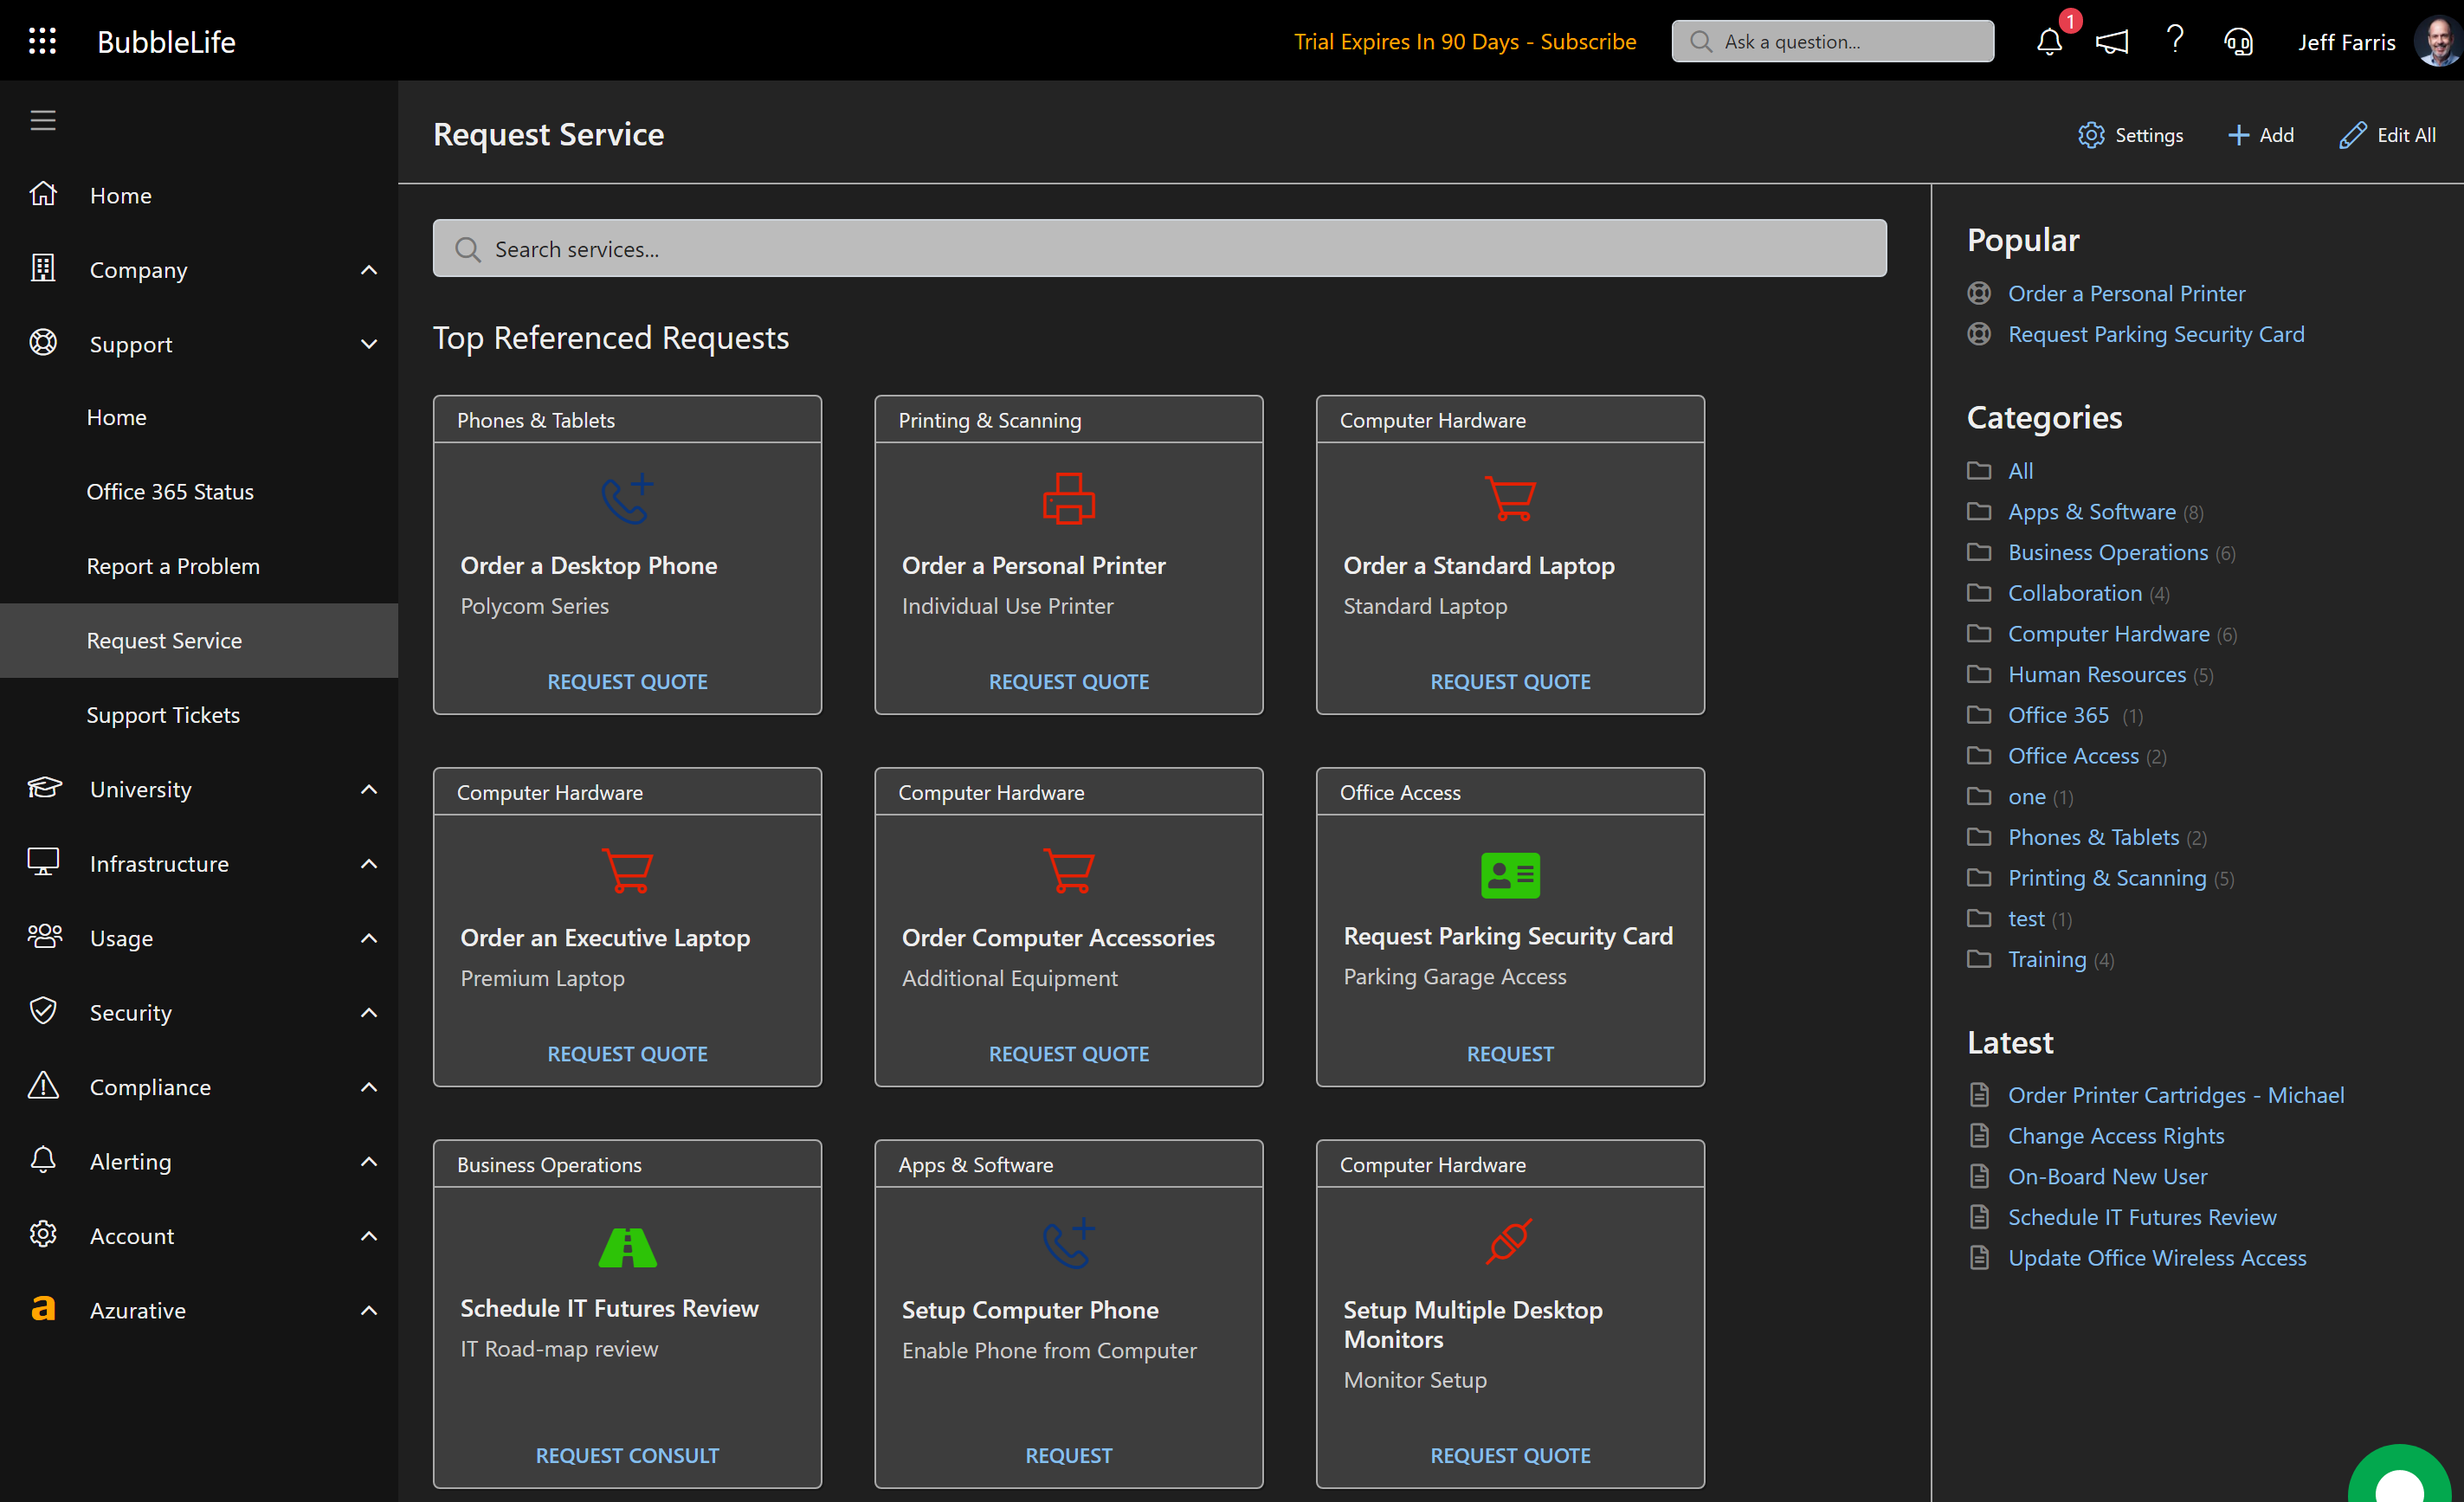Click the Search services input field
The image size is (2464, 1502).
coord(1159,248)
